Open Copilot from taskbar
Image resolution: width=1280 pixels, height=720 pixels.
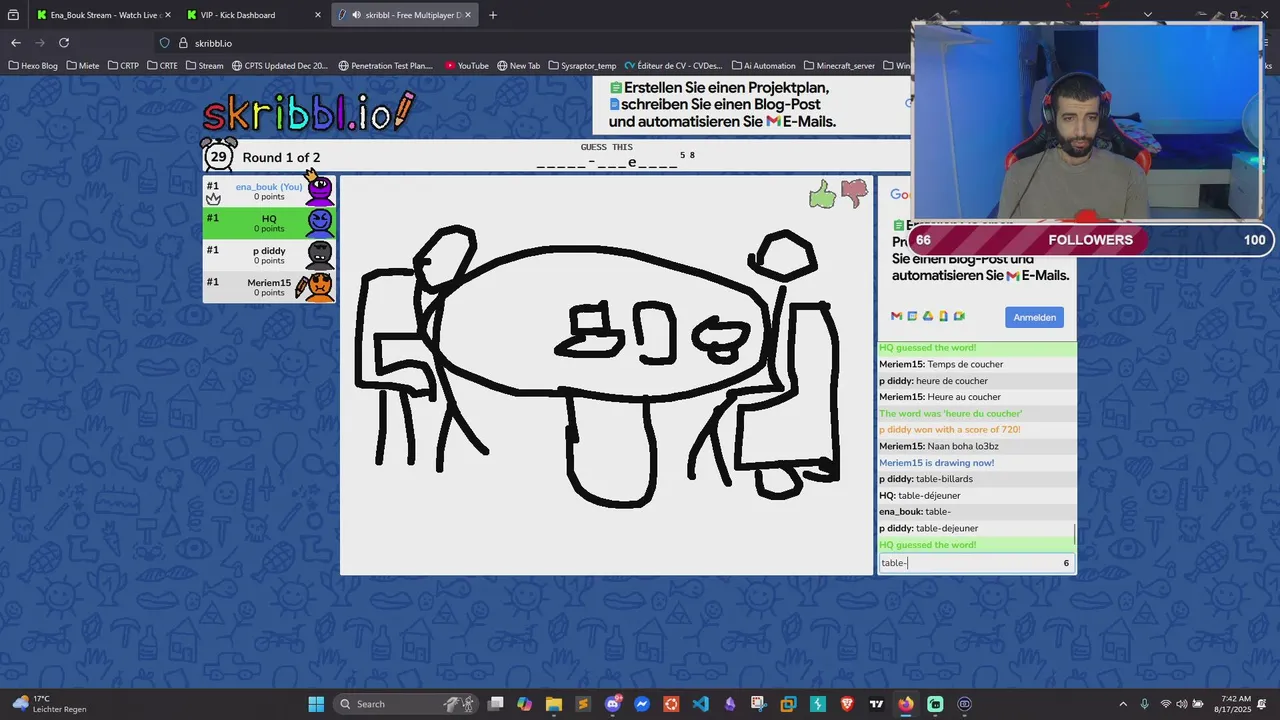pyautogui.click(x=525, y=704)
